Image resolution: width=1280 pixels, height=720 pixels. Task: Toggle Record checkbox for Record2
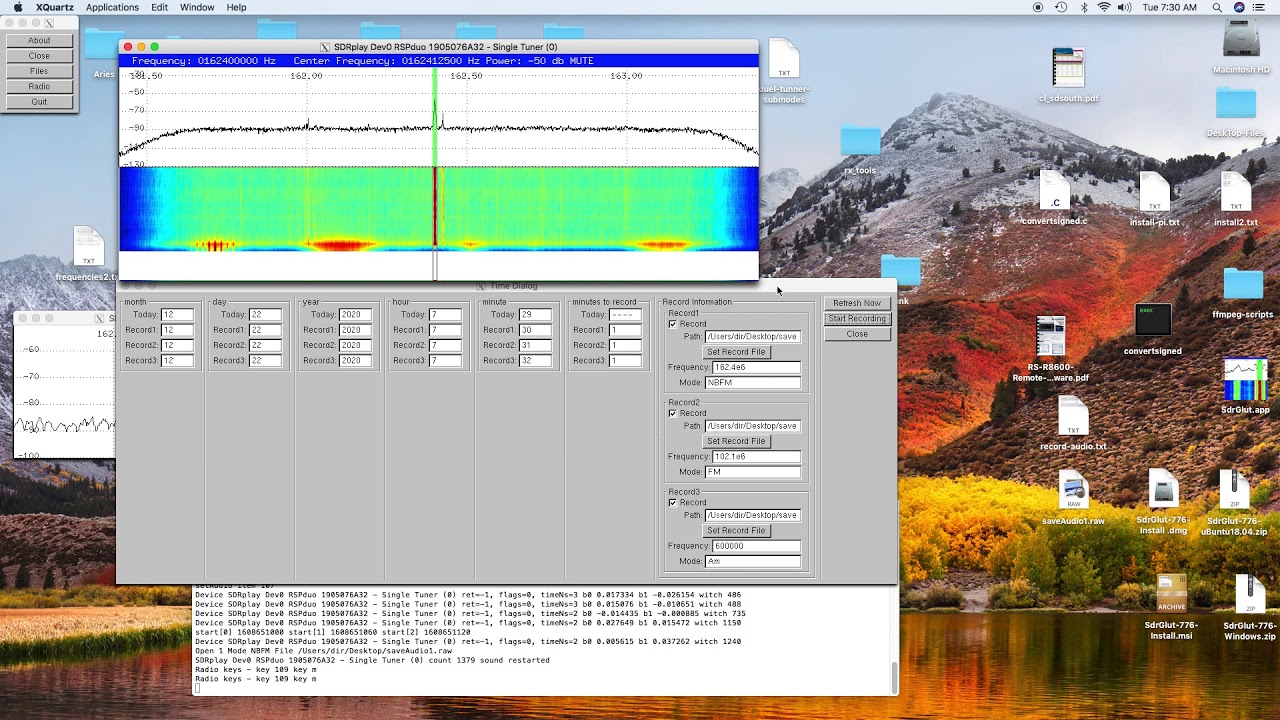point(672,413)
